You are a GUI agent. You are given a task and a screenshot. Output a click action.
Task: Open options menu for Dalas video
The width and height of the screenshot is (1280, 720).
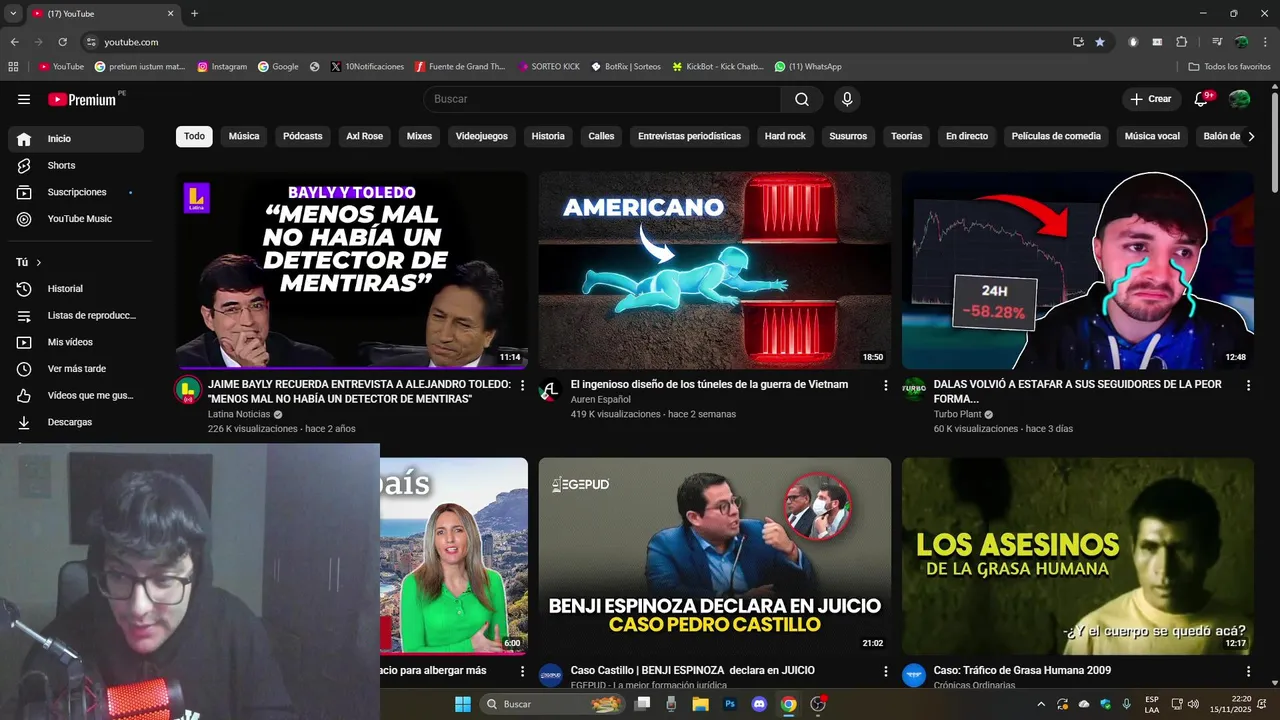[1248, 385]
